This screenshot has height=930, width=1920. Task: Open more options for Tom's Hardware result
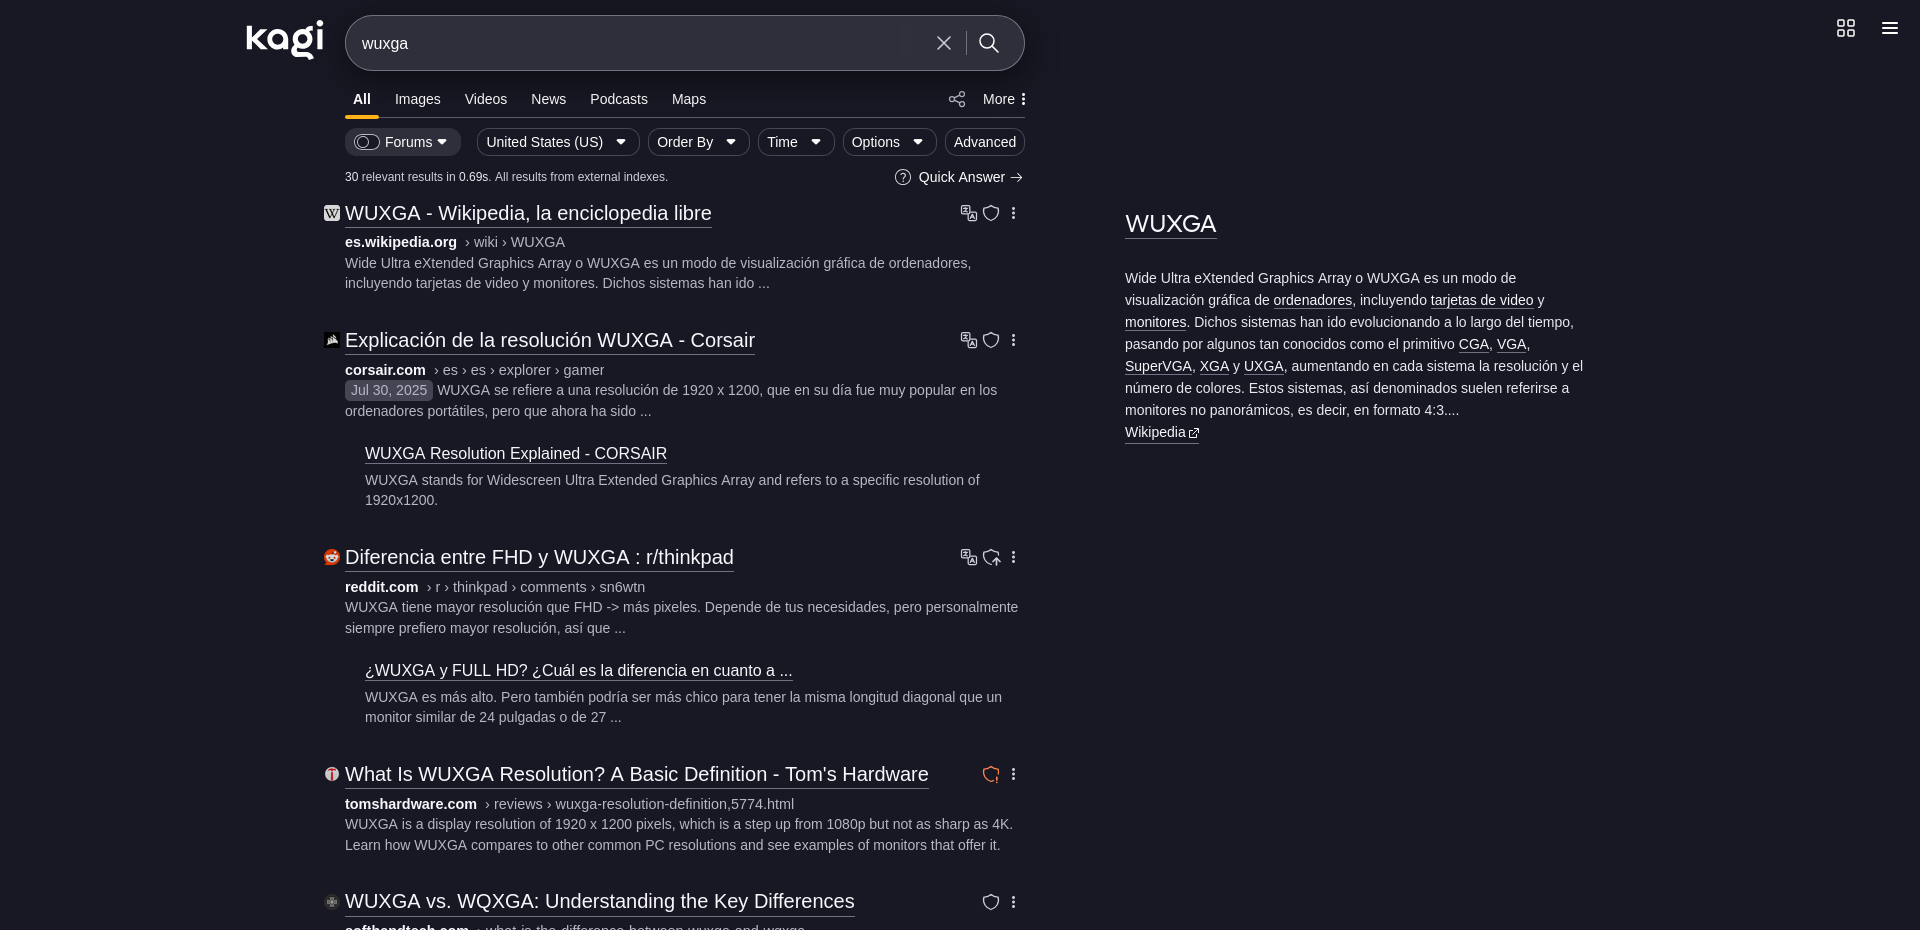pyautogui.click(x=1013, y=774)
